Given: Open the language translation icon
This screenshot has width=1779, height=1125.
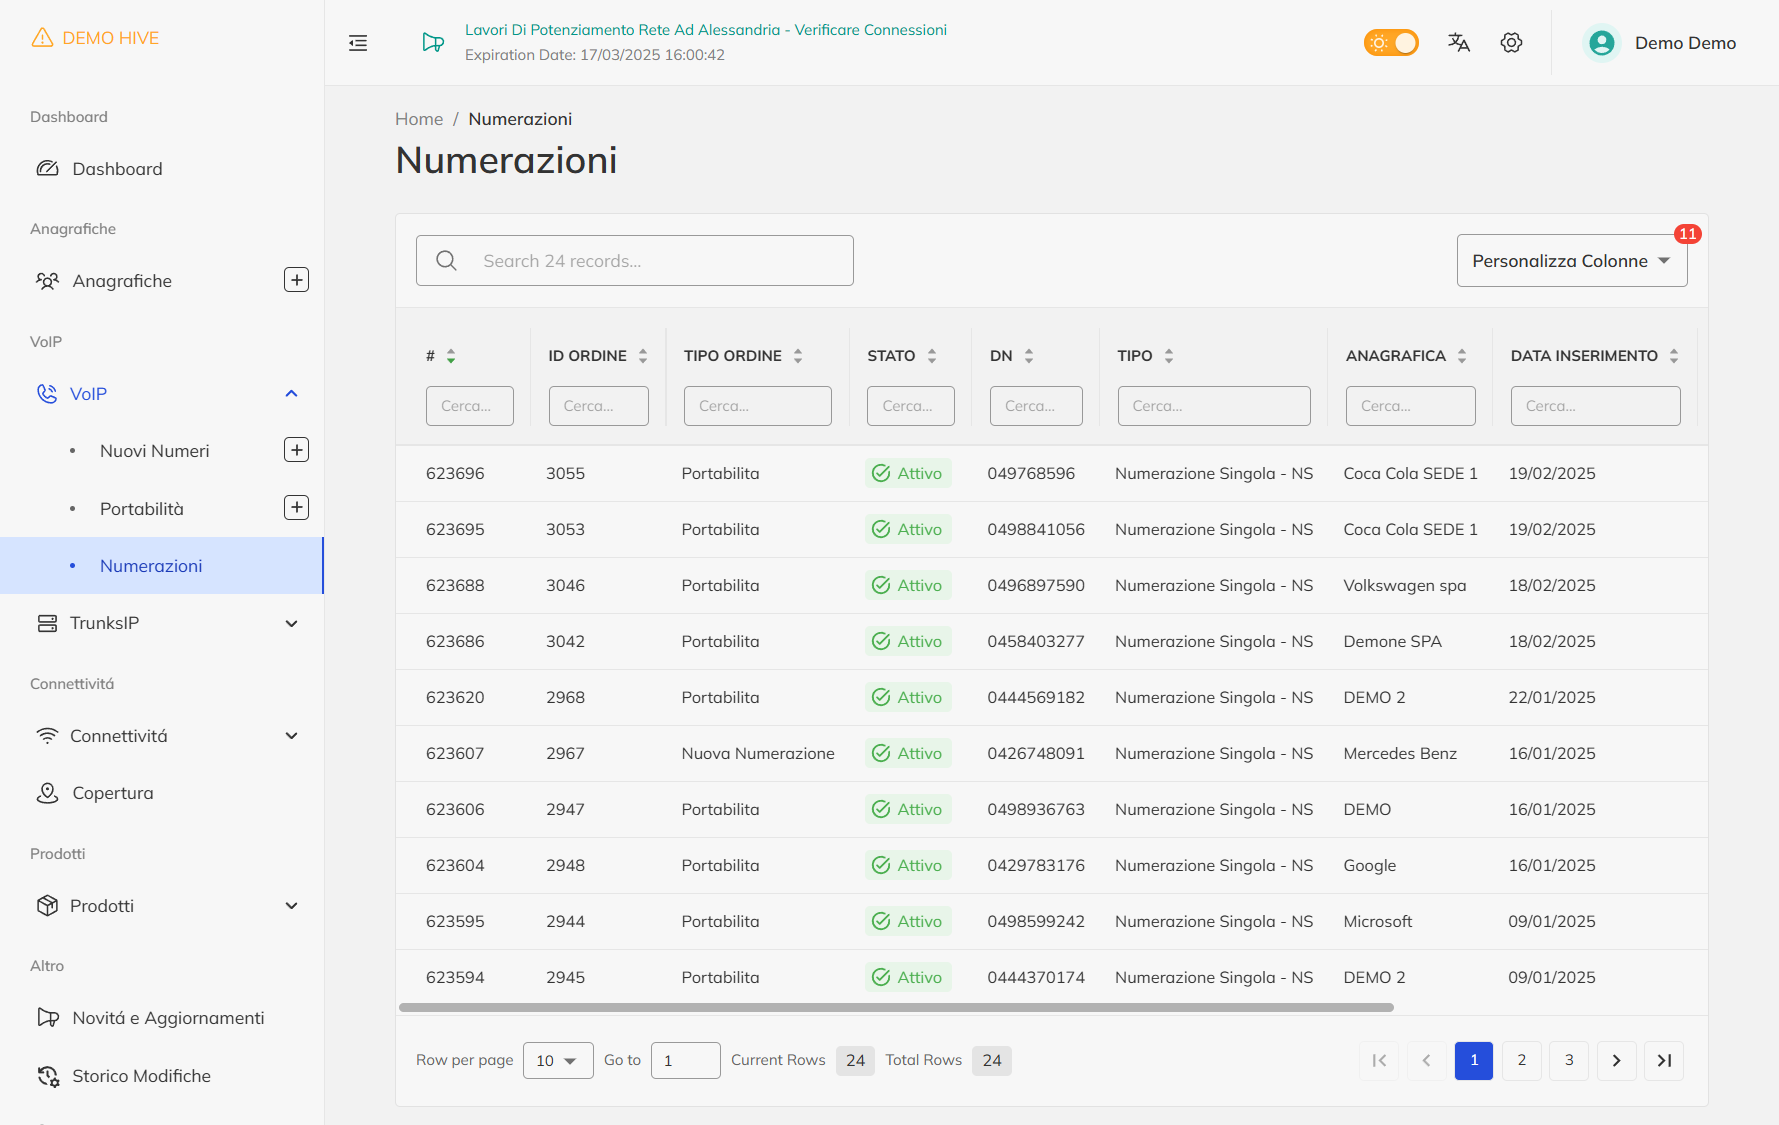Looking at the screenshot, I should 1459,43.
